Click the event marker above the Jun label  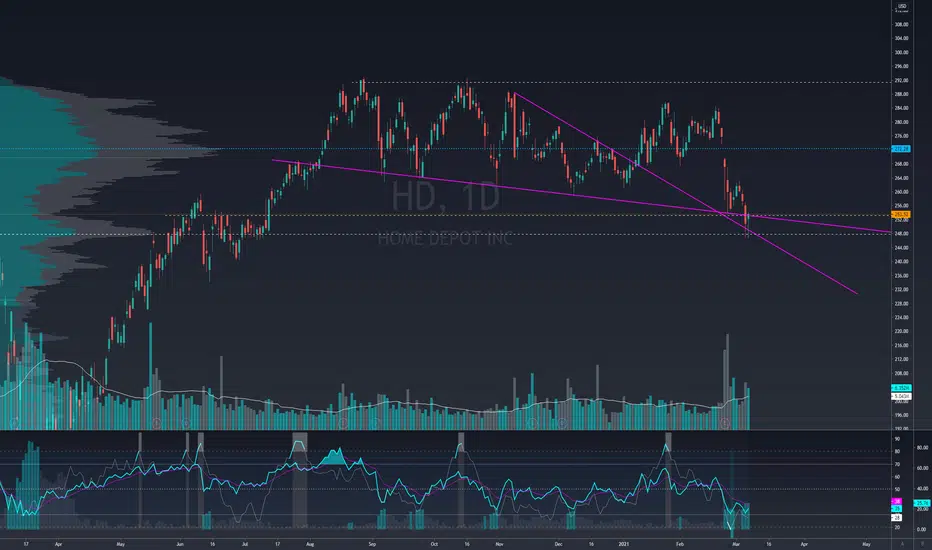click(x=186, y=423)
